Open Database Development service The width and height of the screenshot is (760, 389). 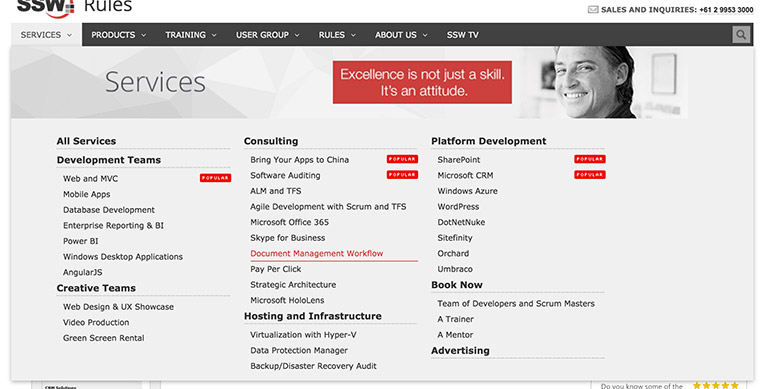(x=109, y=210)
